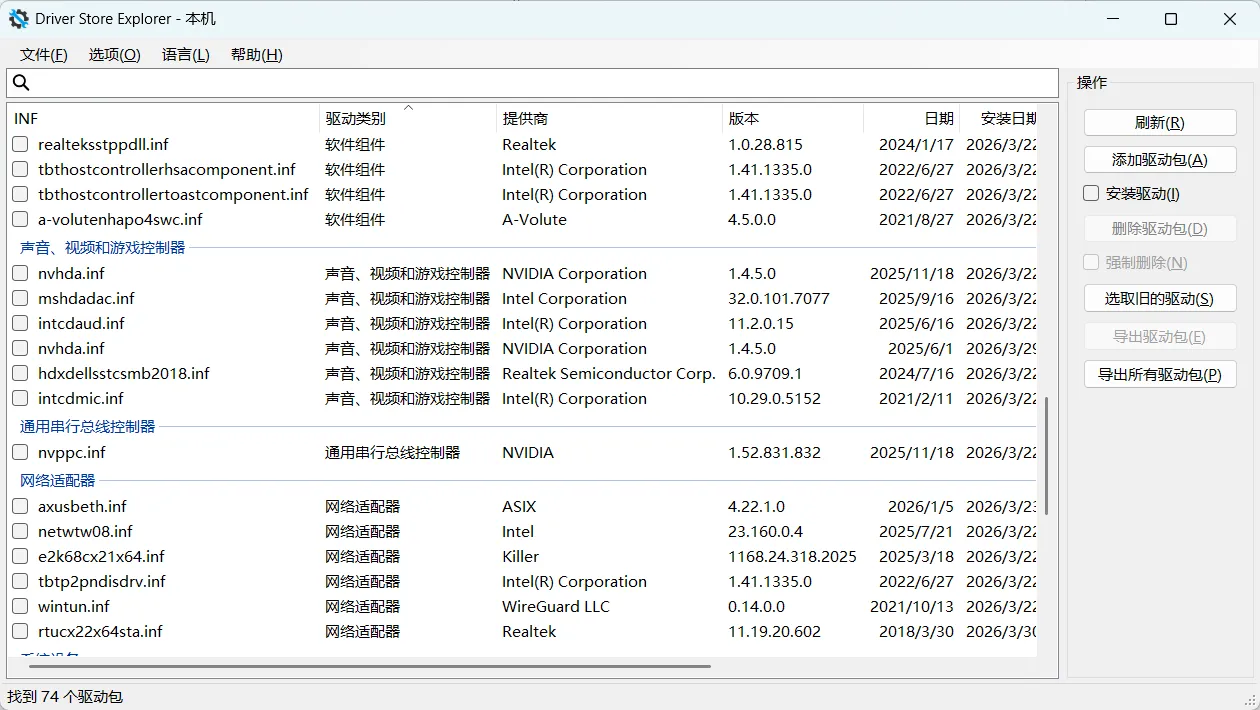Select the rtucx22x64sta.inf row text
This screenshot has width=1260, height=710.
[100, 632]
